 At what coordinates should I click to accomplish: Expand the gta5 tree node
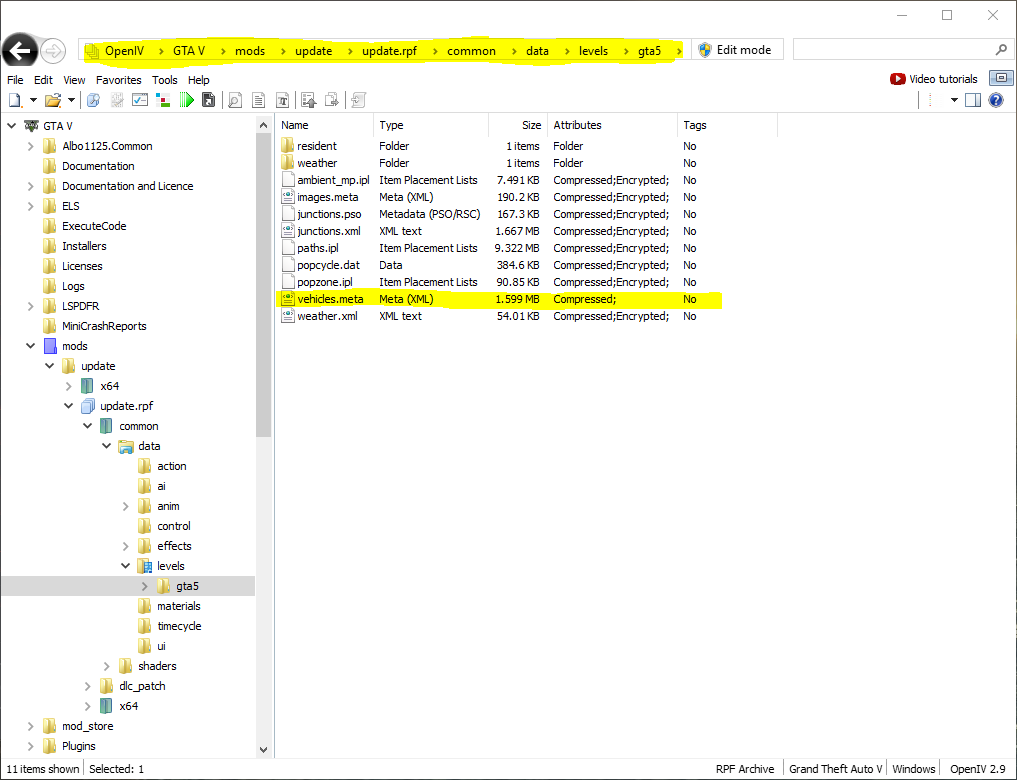[x=145, y=586]
